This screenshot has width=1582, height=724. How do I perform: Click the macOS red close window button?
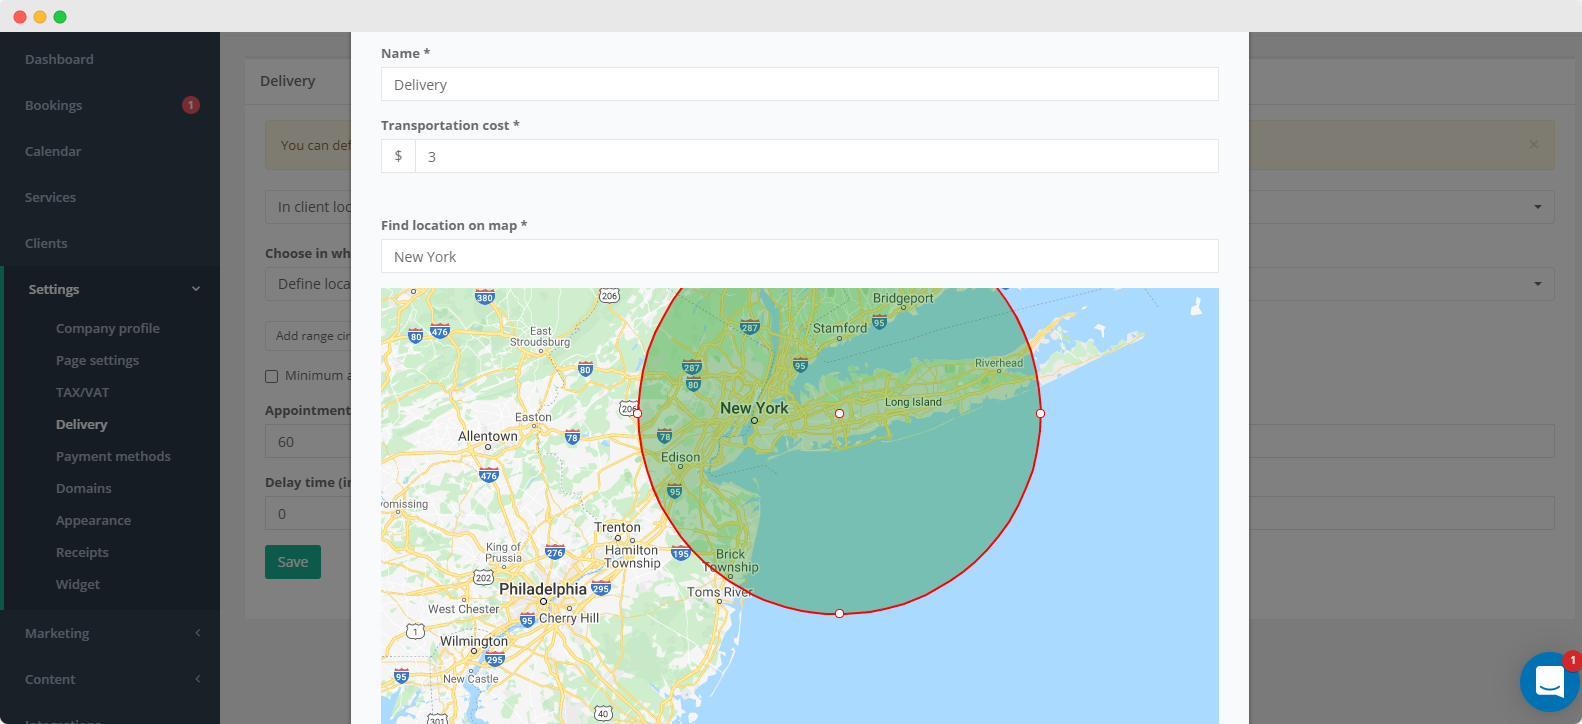click(20, 16)
